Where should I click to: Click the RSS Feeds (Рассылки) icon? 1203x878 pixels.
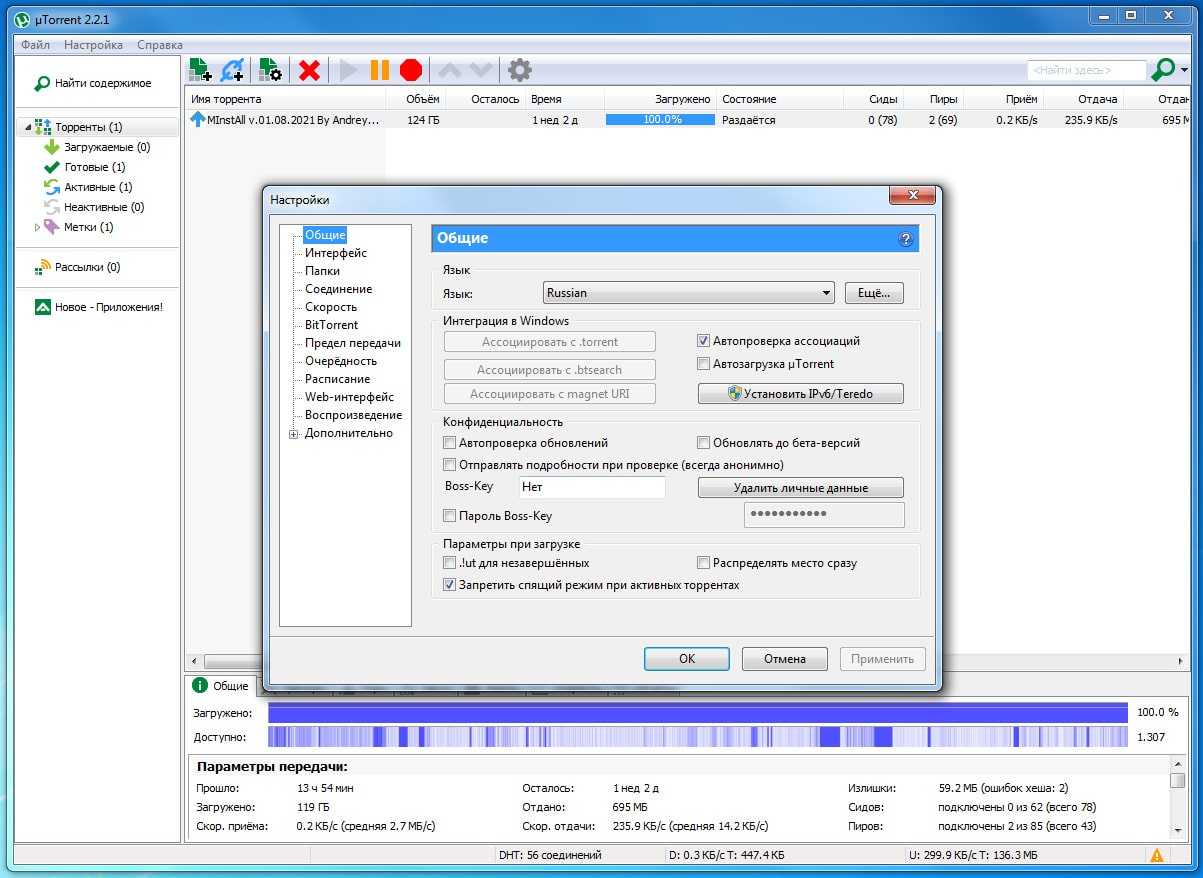(x=43, y=267)
